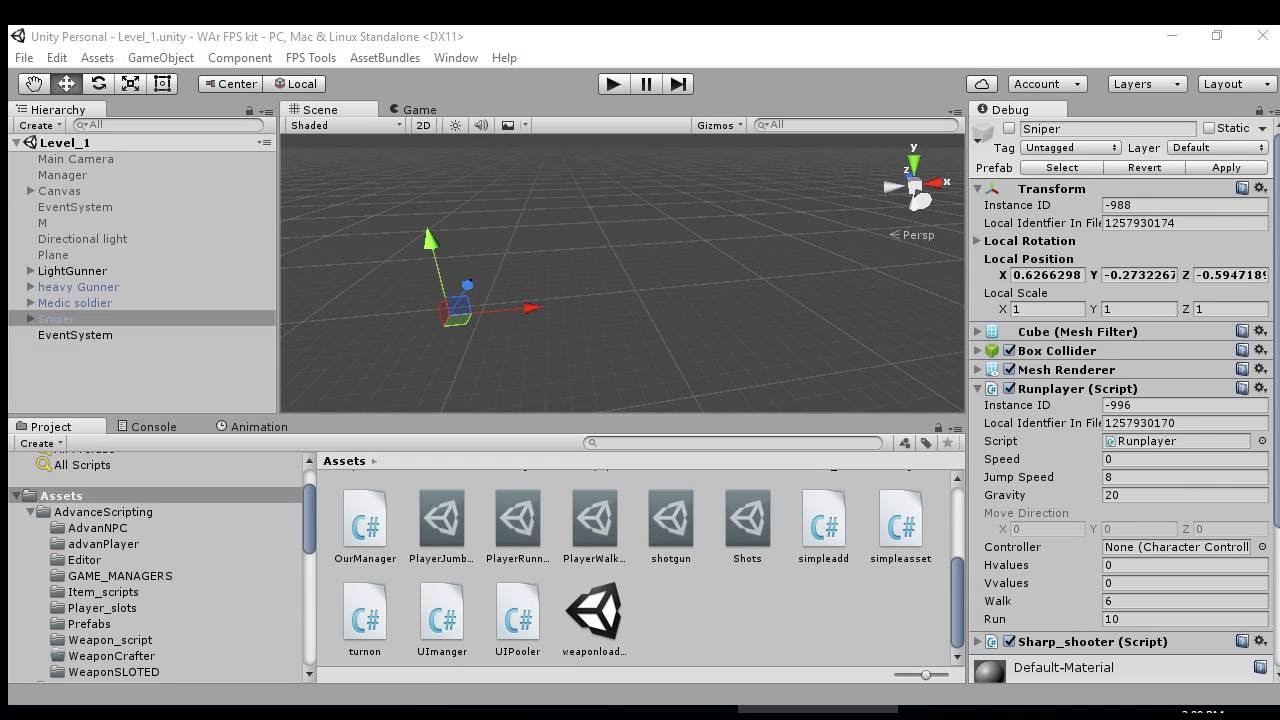This screenshot has width=1280, height=720.
Task: Open the Layers dropdown in toolbar
Action: click(x=1147, y=84)
